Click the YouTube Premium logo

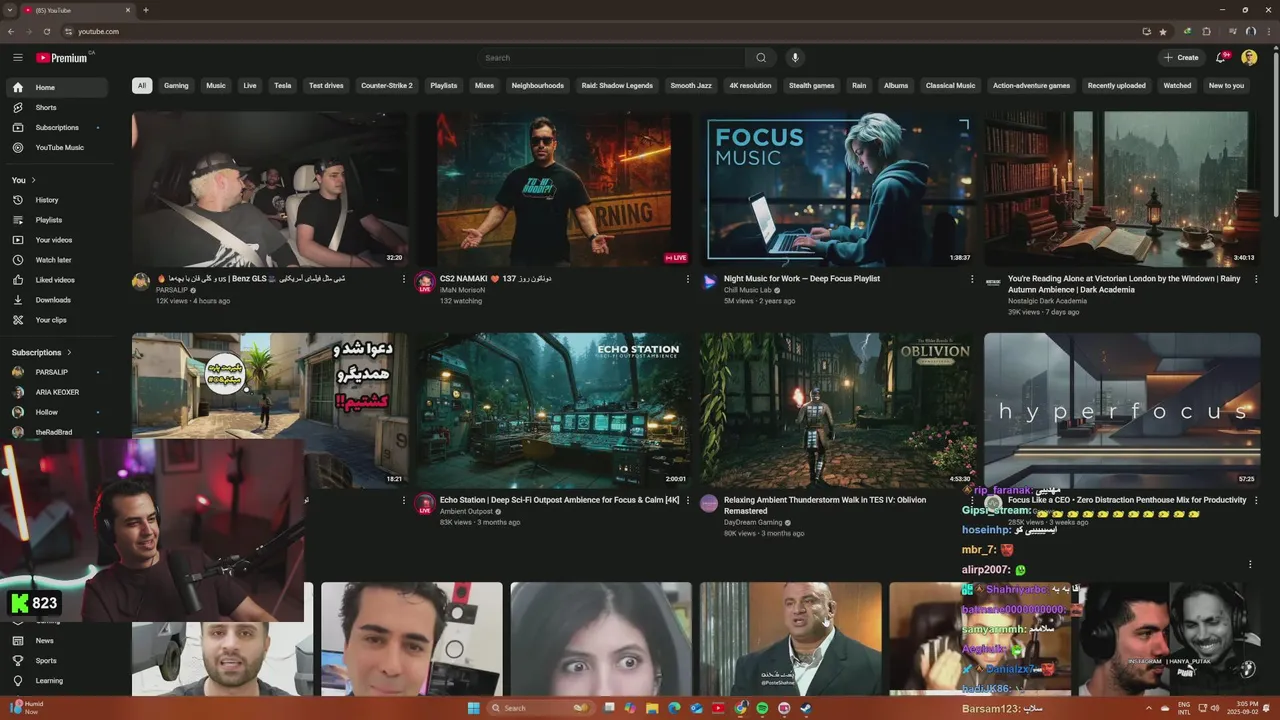point(62,58)
